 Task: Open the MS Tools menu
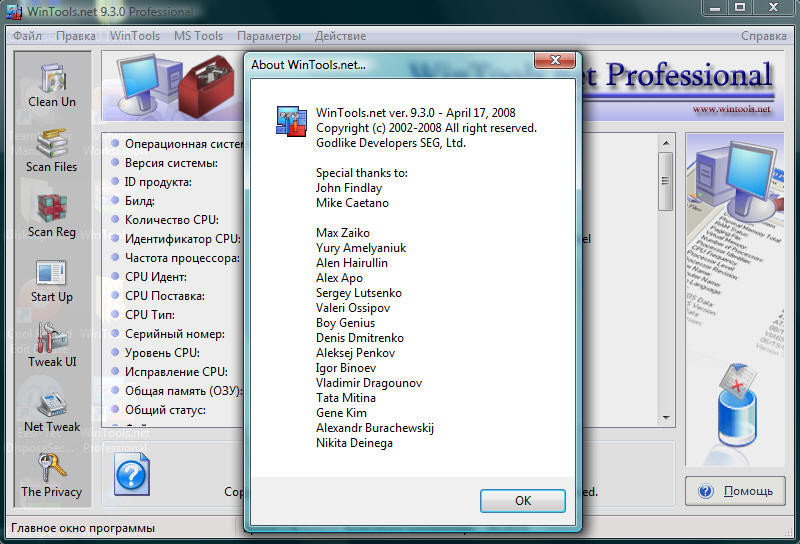198,36
